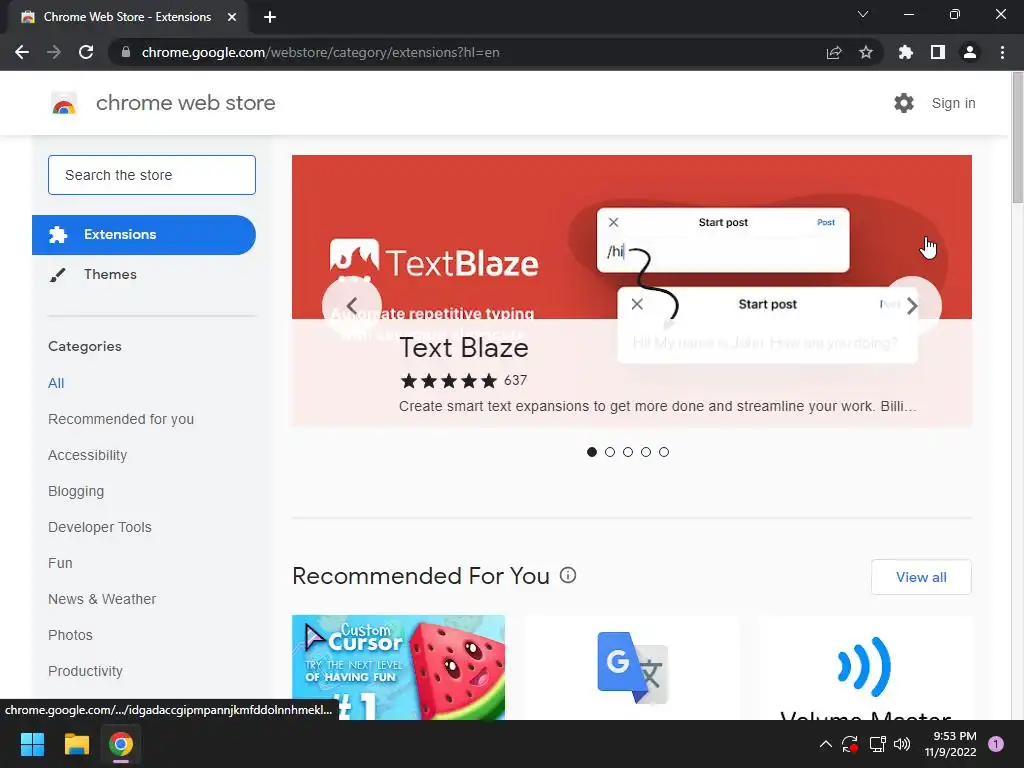
Task: Open the notification badge in the taskbar corner
Action: point(996,744)
